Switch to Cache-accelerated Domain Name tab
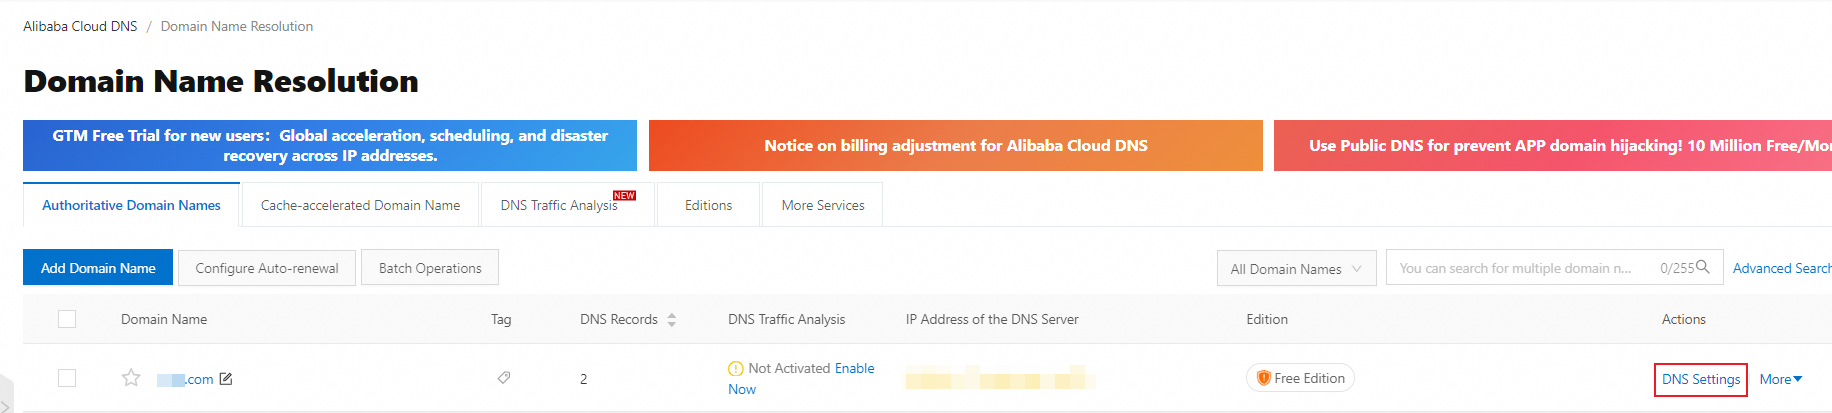This screenshot has width=1832, height=413. [360, 205]
